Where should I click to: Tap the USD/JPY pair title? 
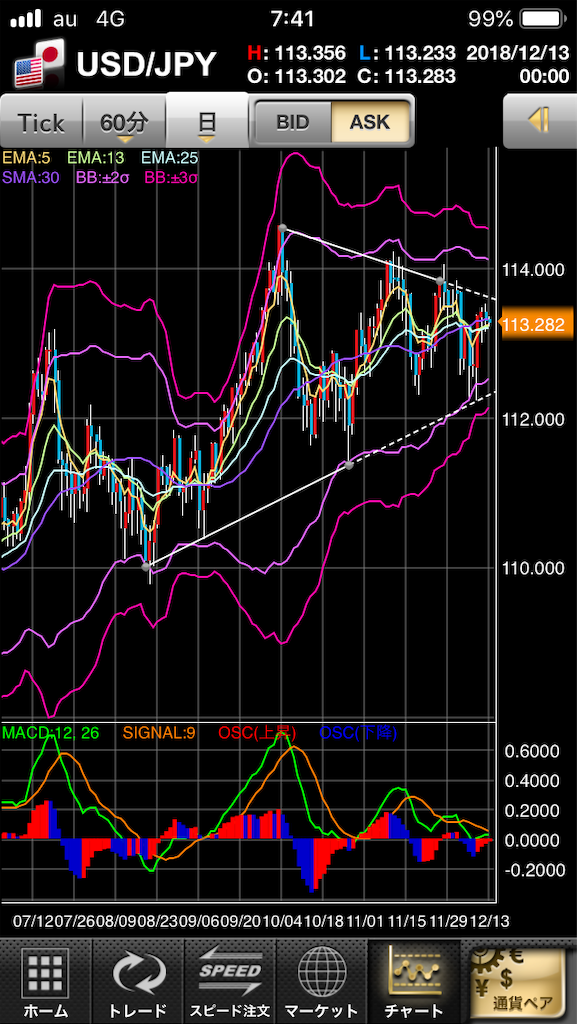[x=146, y=65]
